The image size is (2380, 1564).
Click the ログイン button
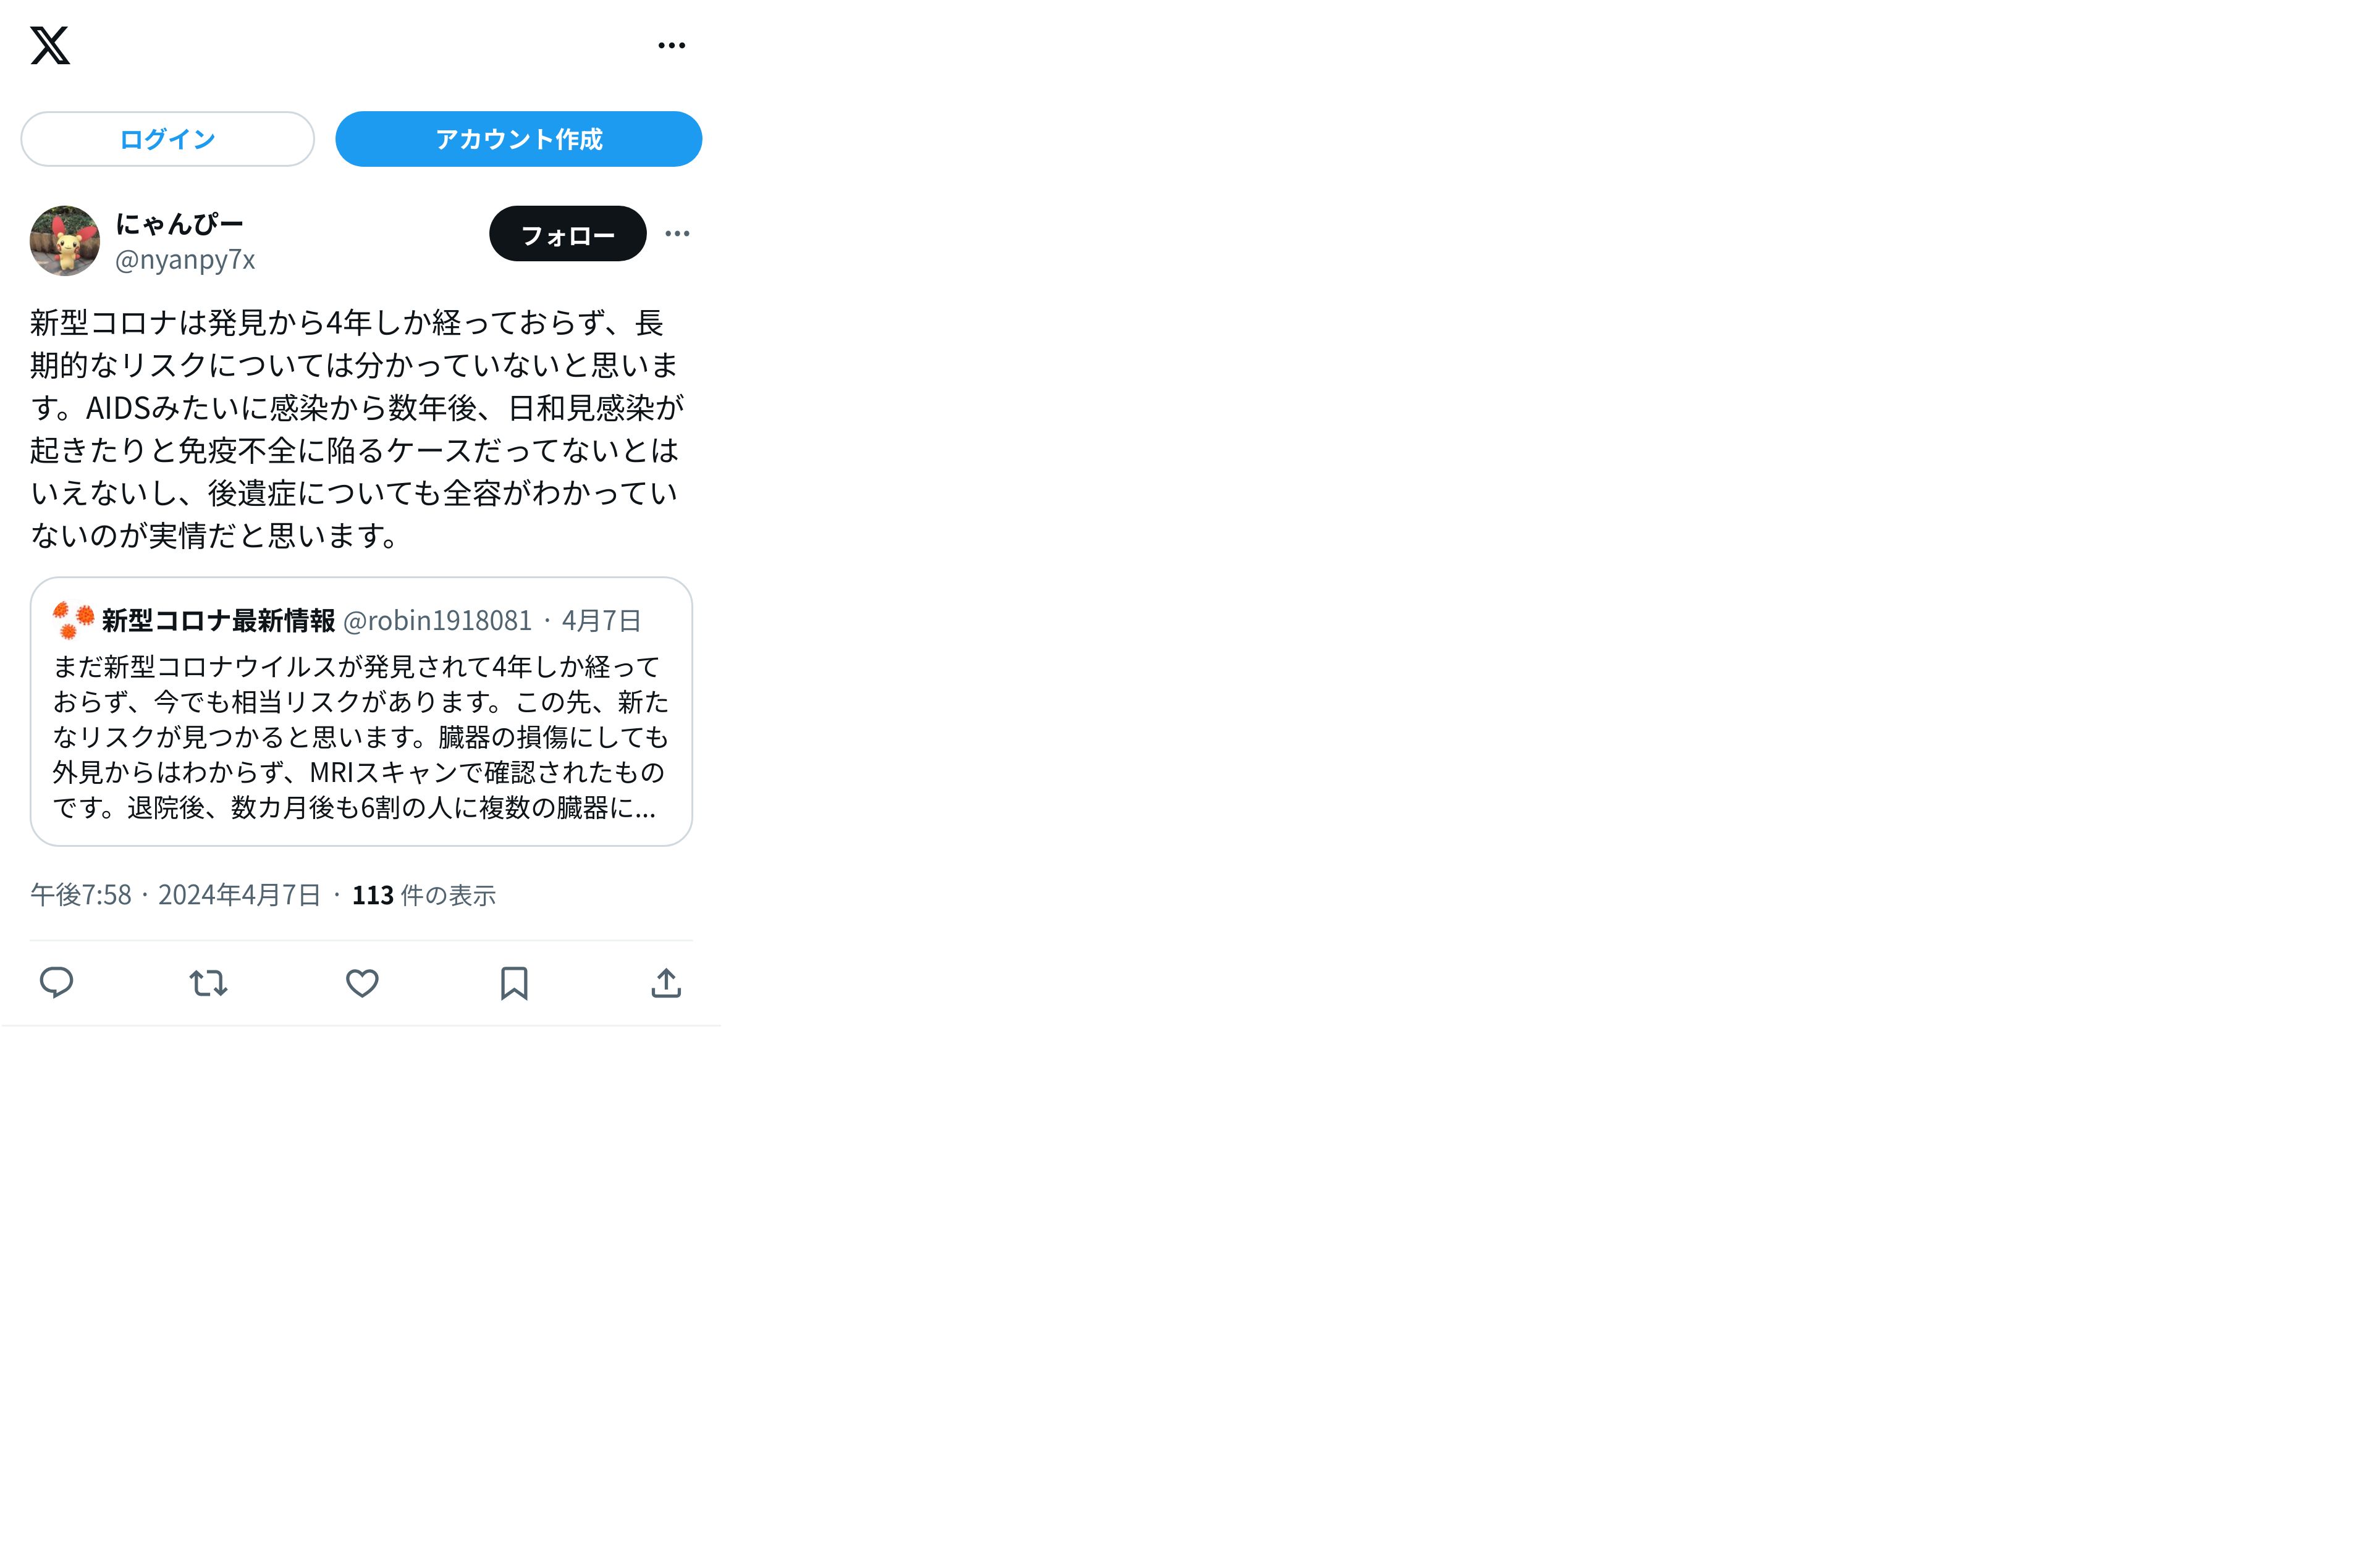(167, 139)
